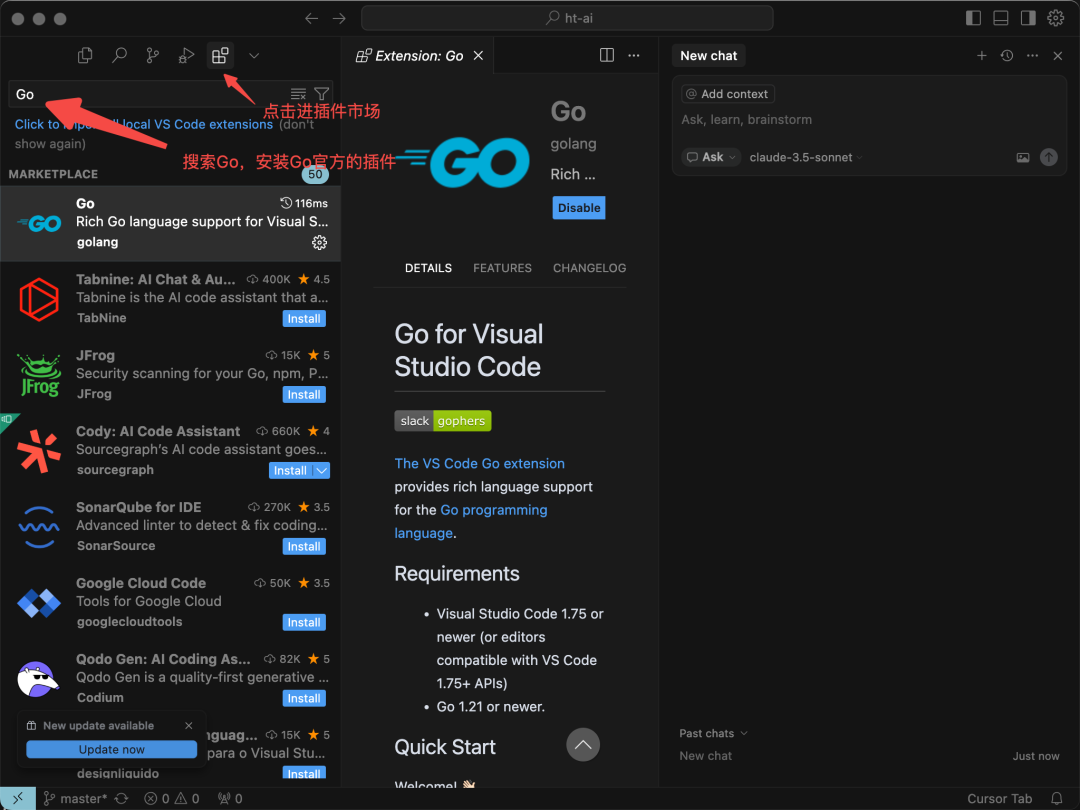Switch to the CHANGELOG tab
1080x810 pixels.
[589, 268]
